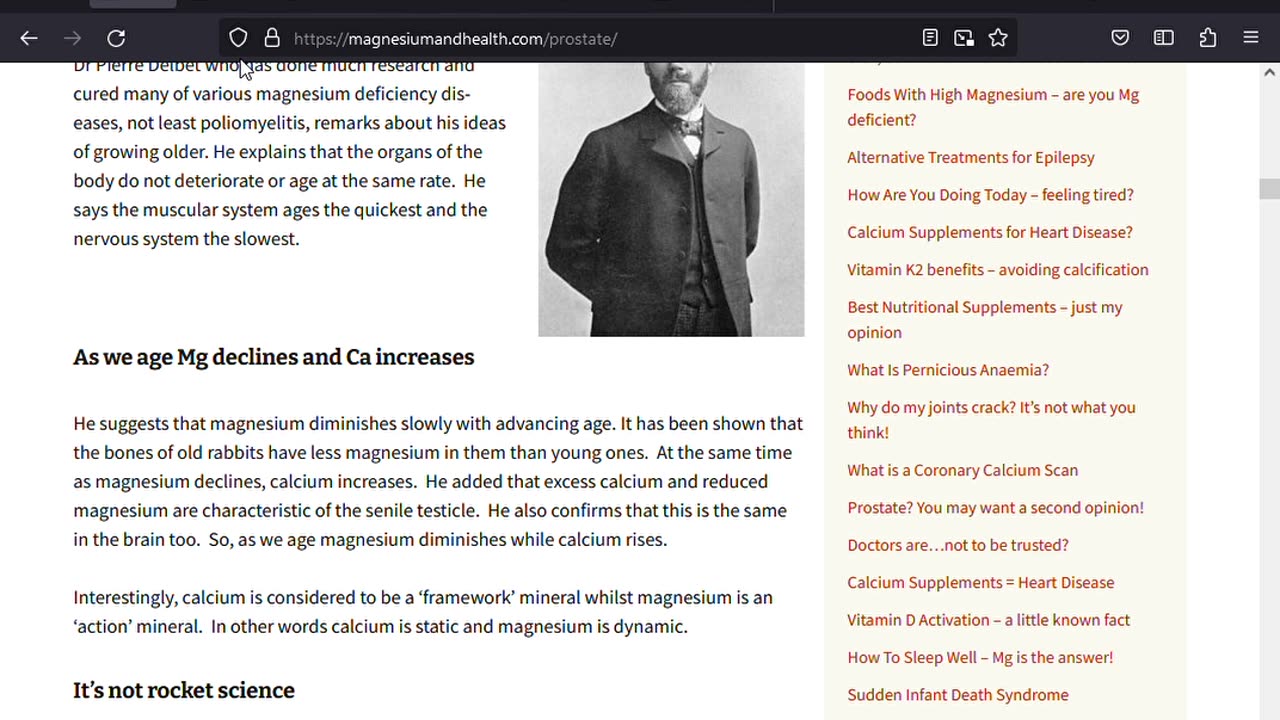Open 'Alternative Treatments for Epilepsy' link

971,157
